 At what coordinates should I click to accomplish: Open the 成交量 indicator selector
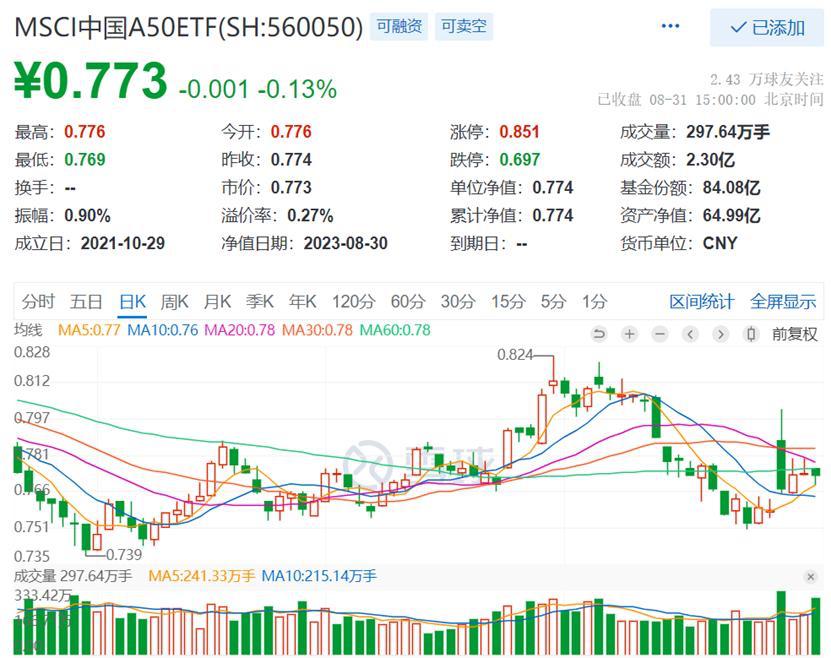coord(40,575)
